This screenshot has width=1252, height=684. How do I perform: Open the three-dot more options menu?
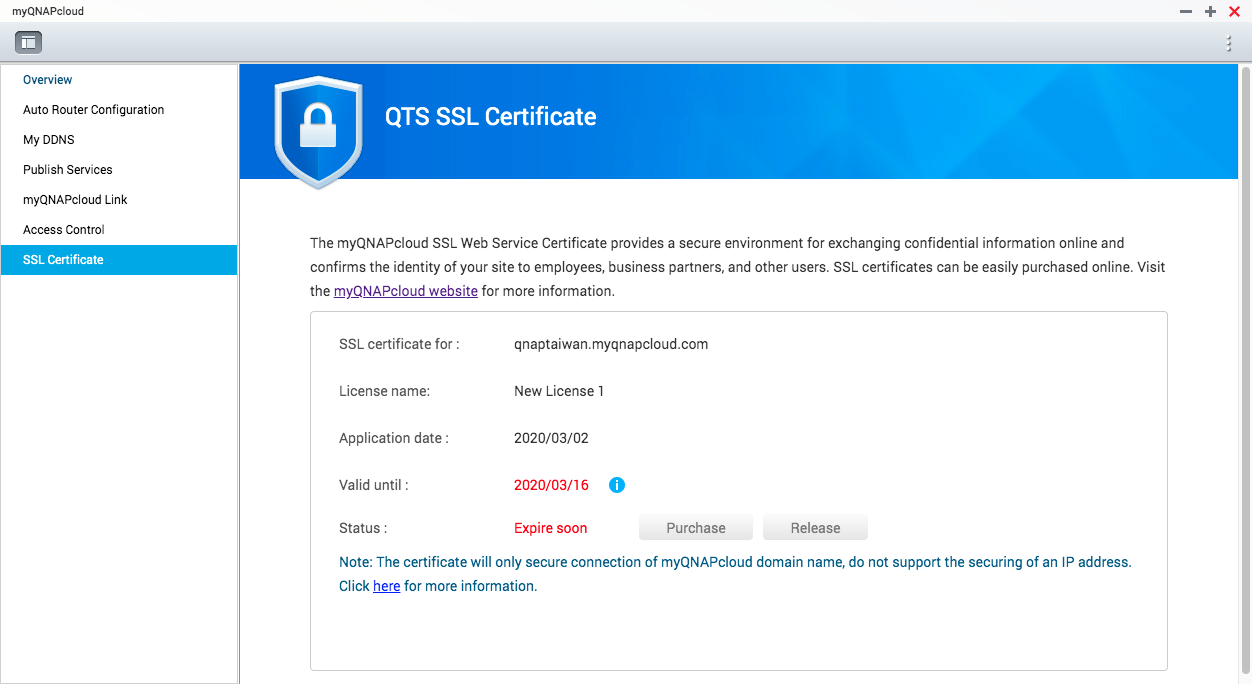point(1229,43)
